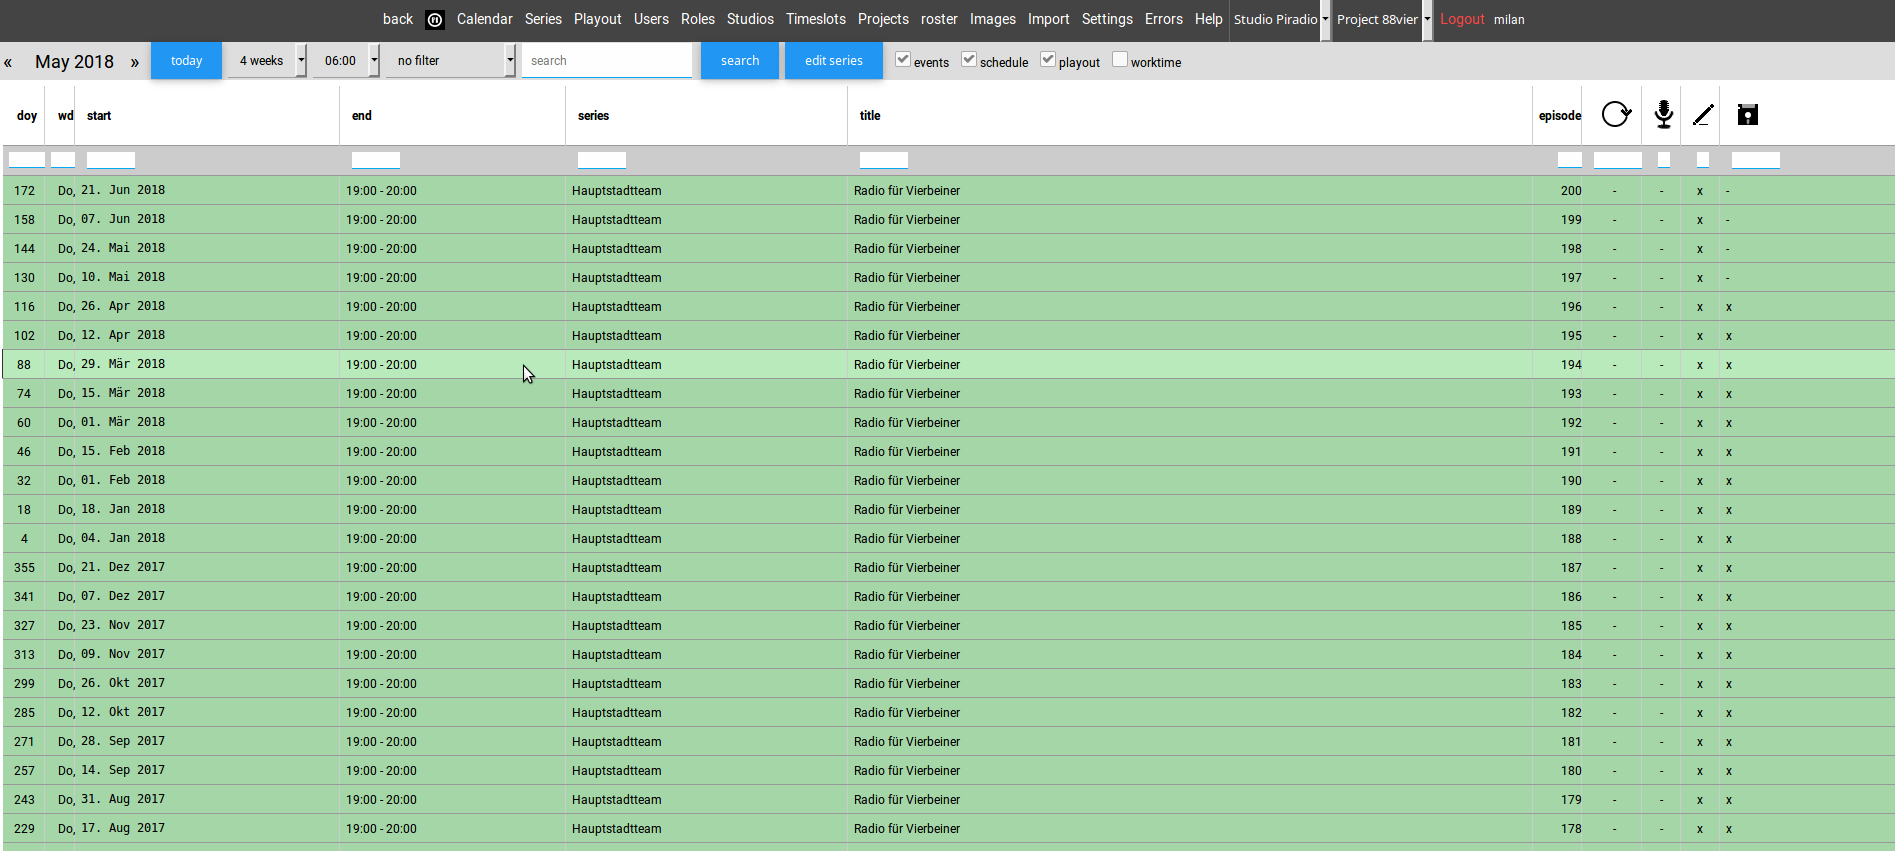Screen dimensions: 1895x851
Task: Enable the worktime checkbox
Action: click(1120, 60)
